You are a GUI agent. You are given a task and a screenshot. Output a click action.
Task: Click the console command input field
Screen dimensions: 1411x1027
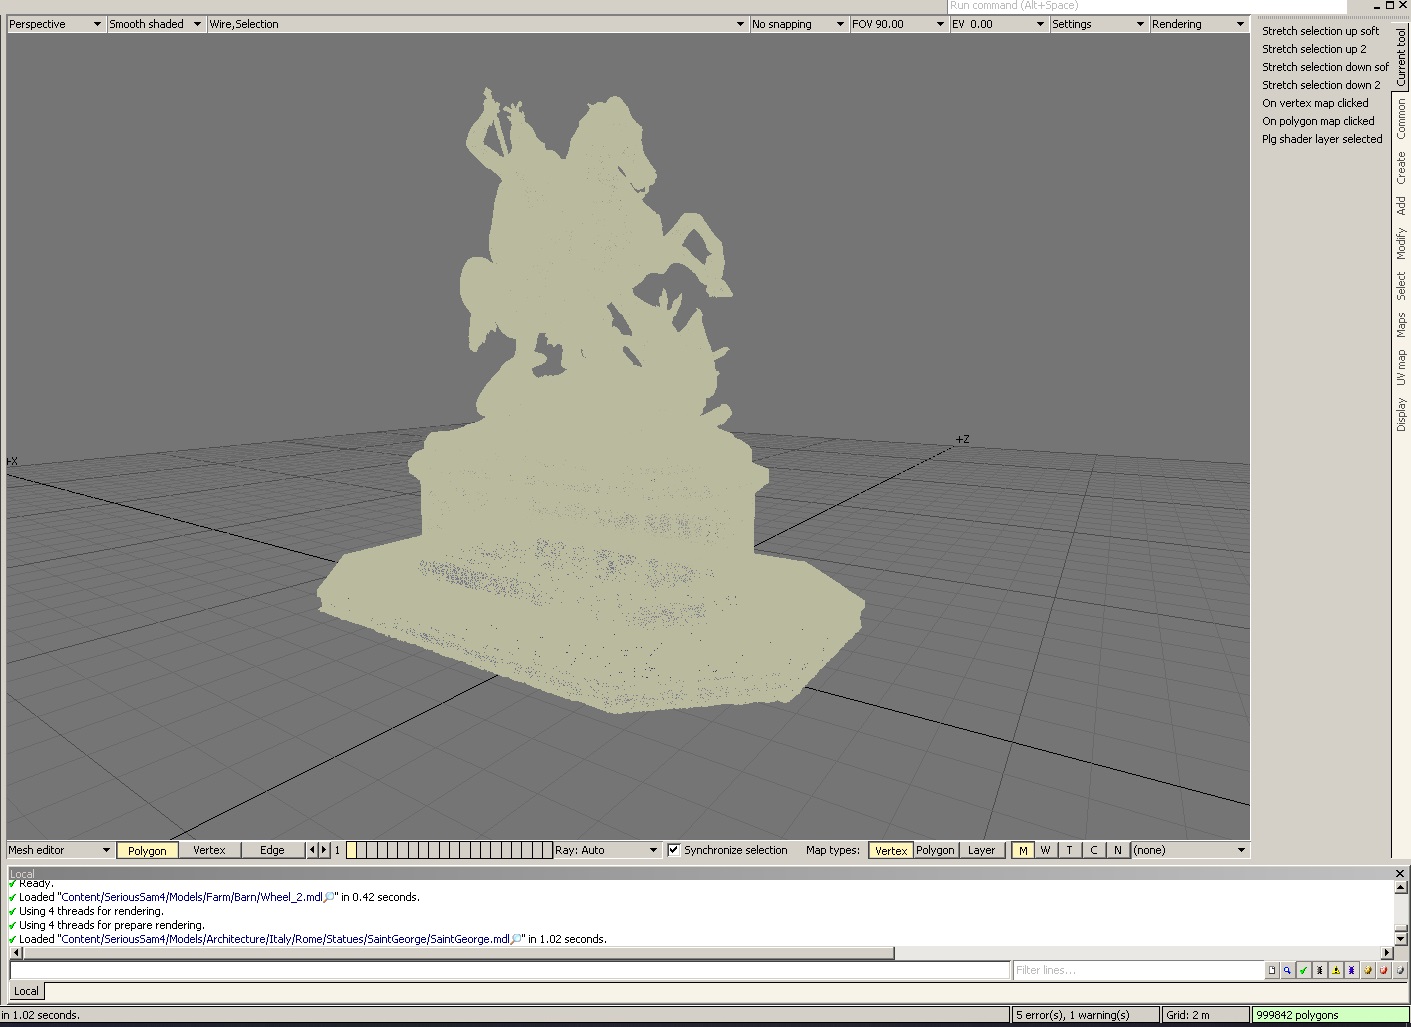tap(510, 970)
